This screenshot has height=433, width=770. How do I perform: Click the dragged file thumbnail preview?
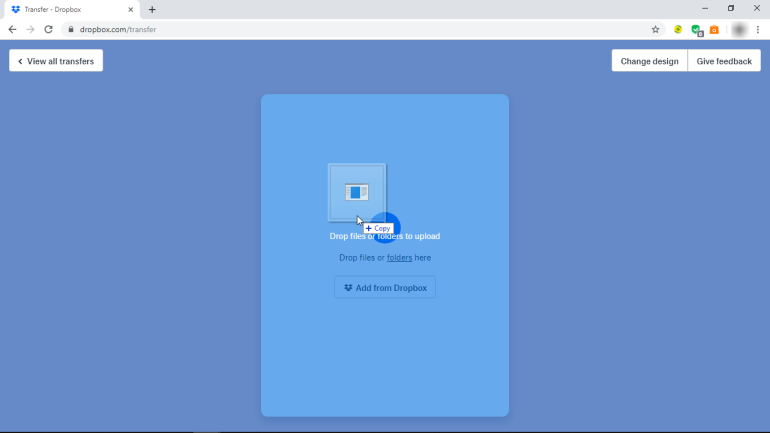(x=357, y=192)
